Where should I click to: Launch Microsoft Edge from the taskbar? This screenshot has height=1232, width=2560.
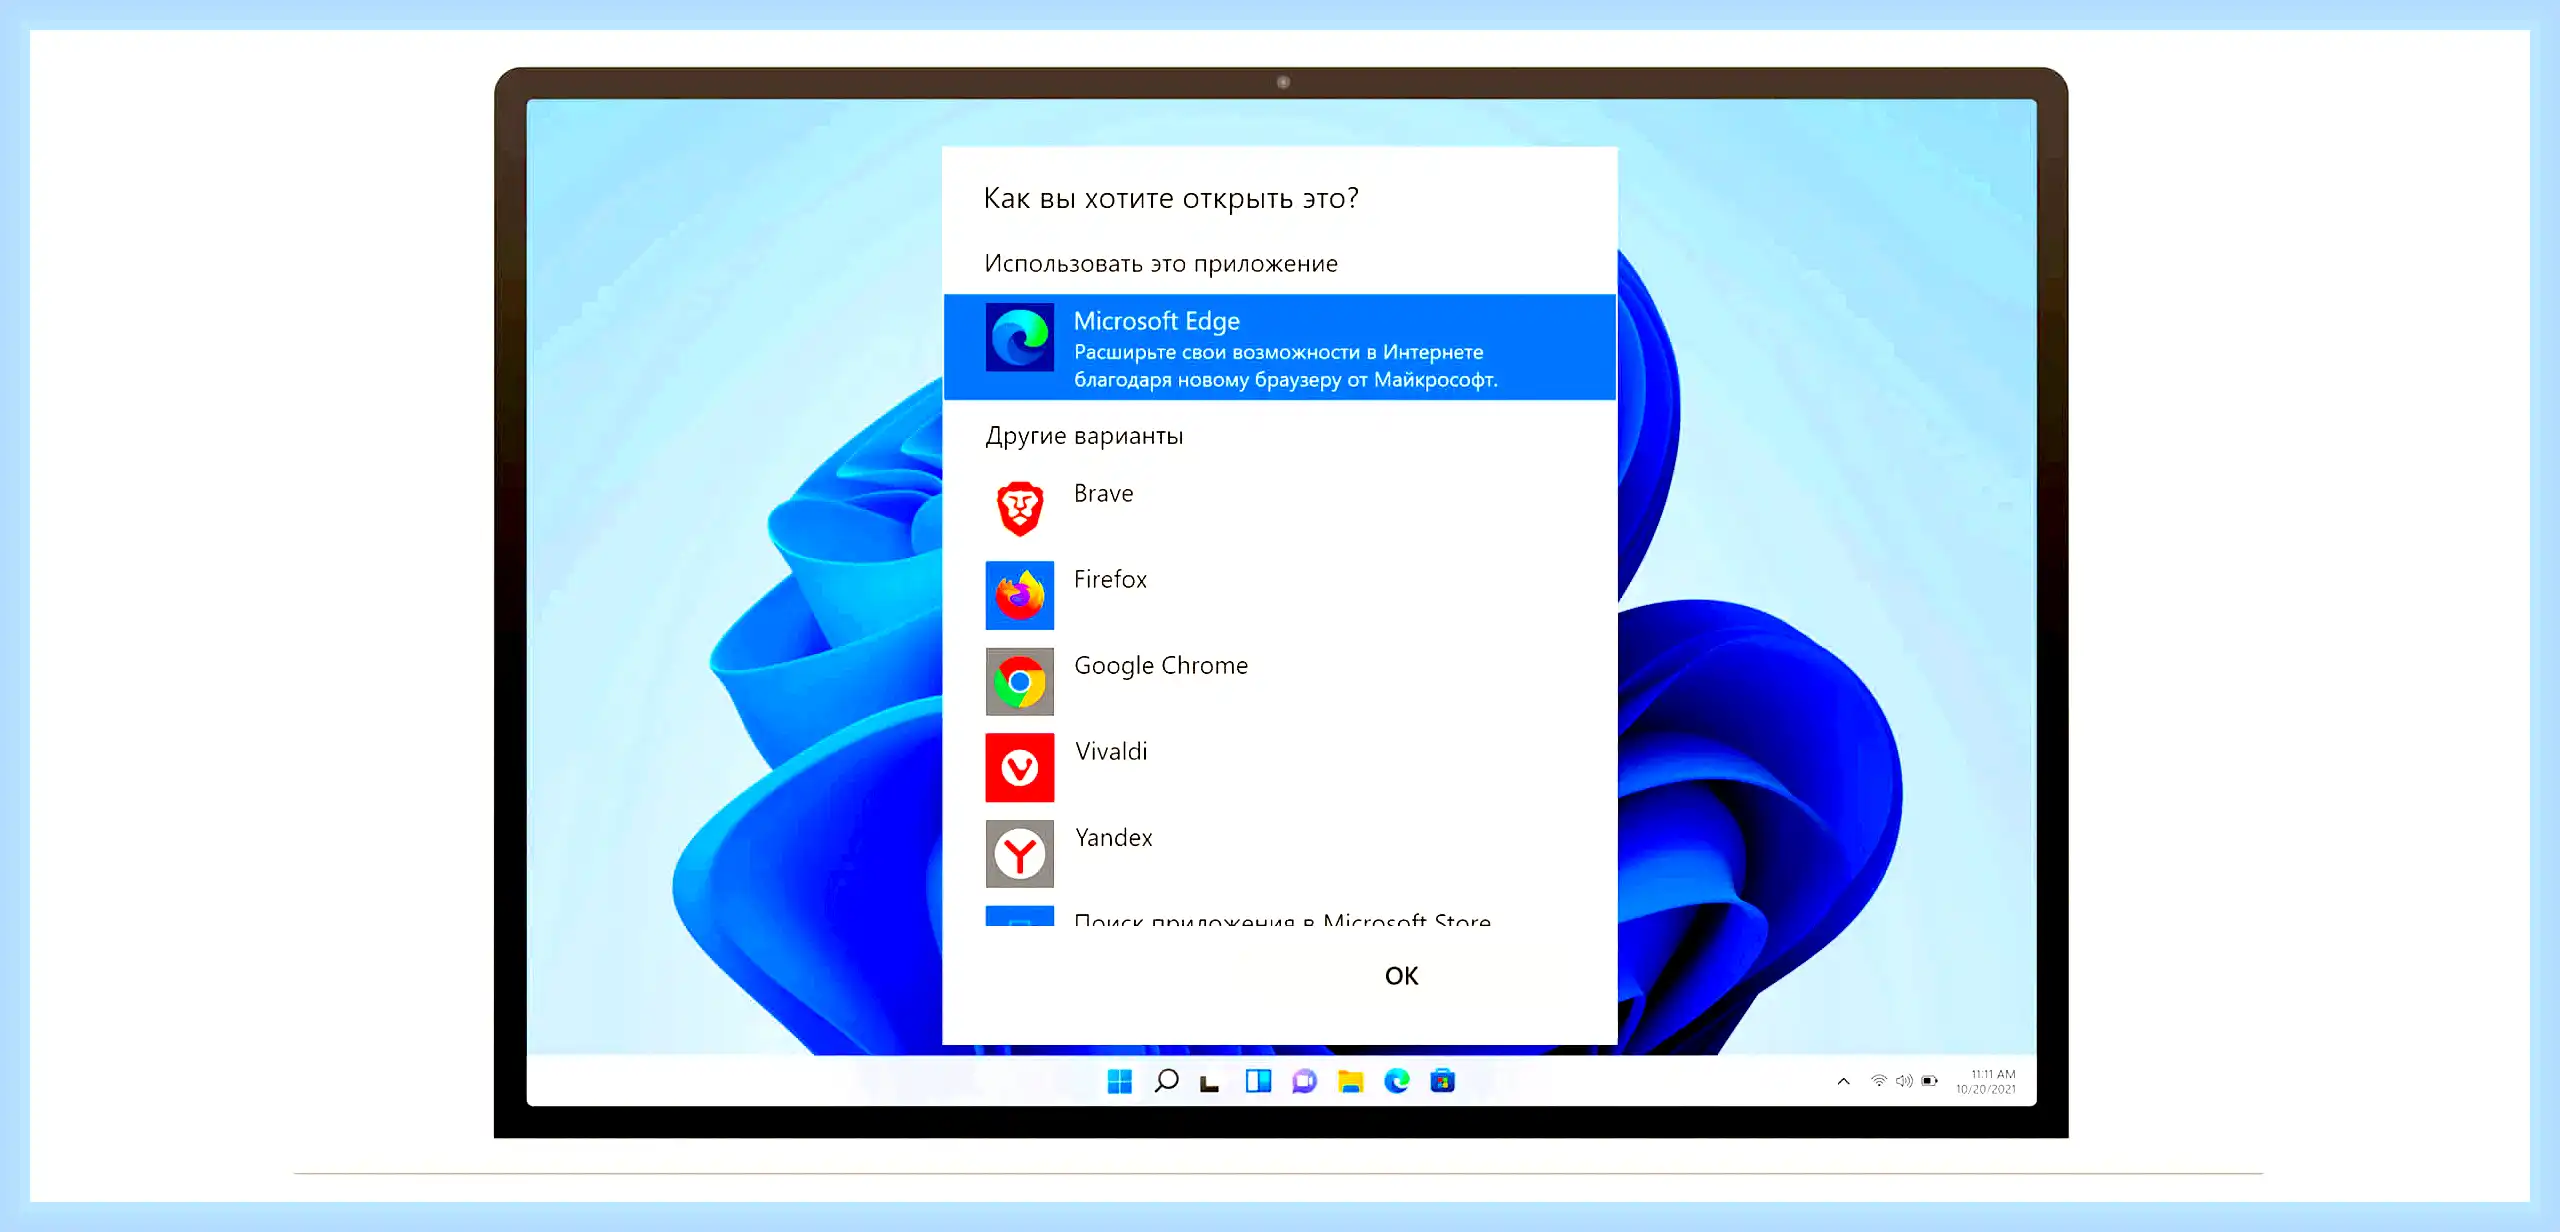1397,1081
